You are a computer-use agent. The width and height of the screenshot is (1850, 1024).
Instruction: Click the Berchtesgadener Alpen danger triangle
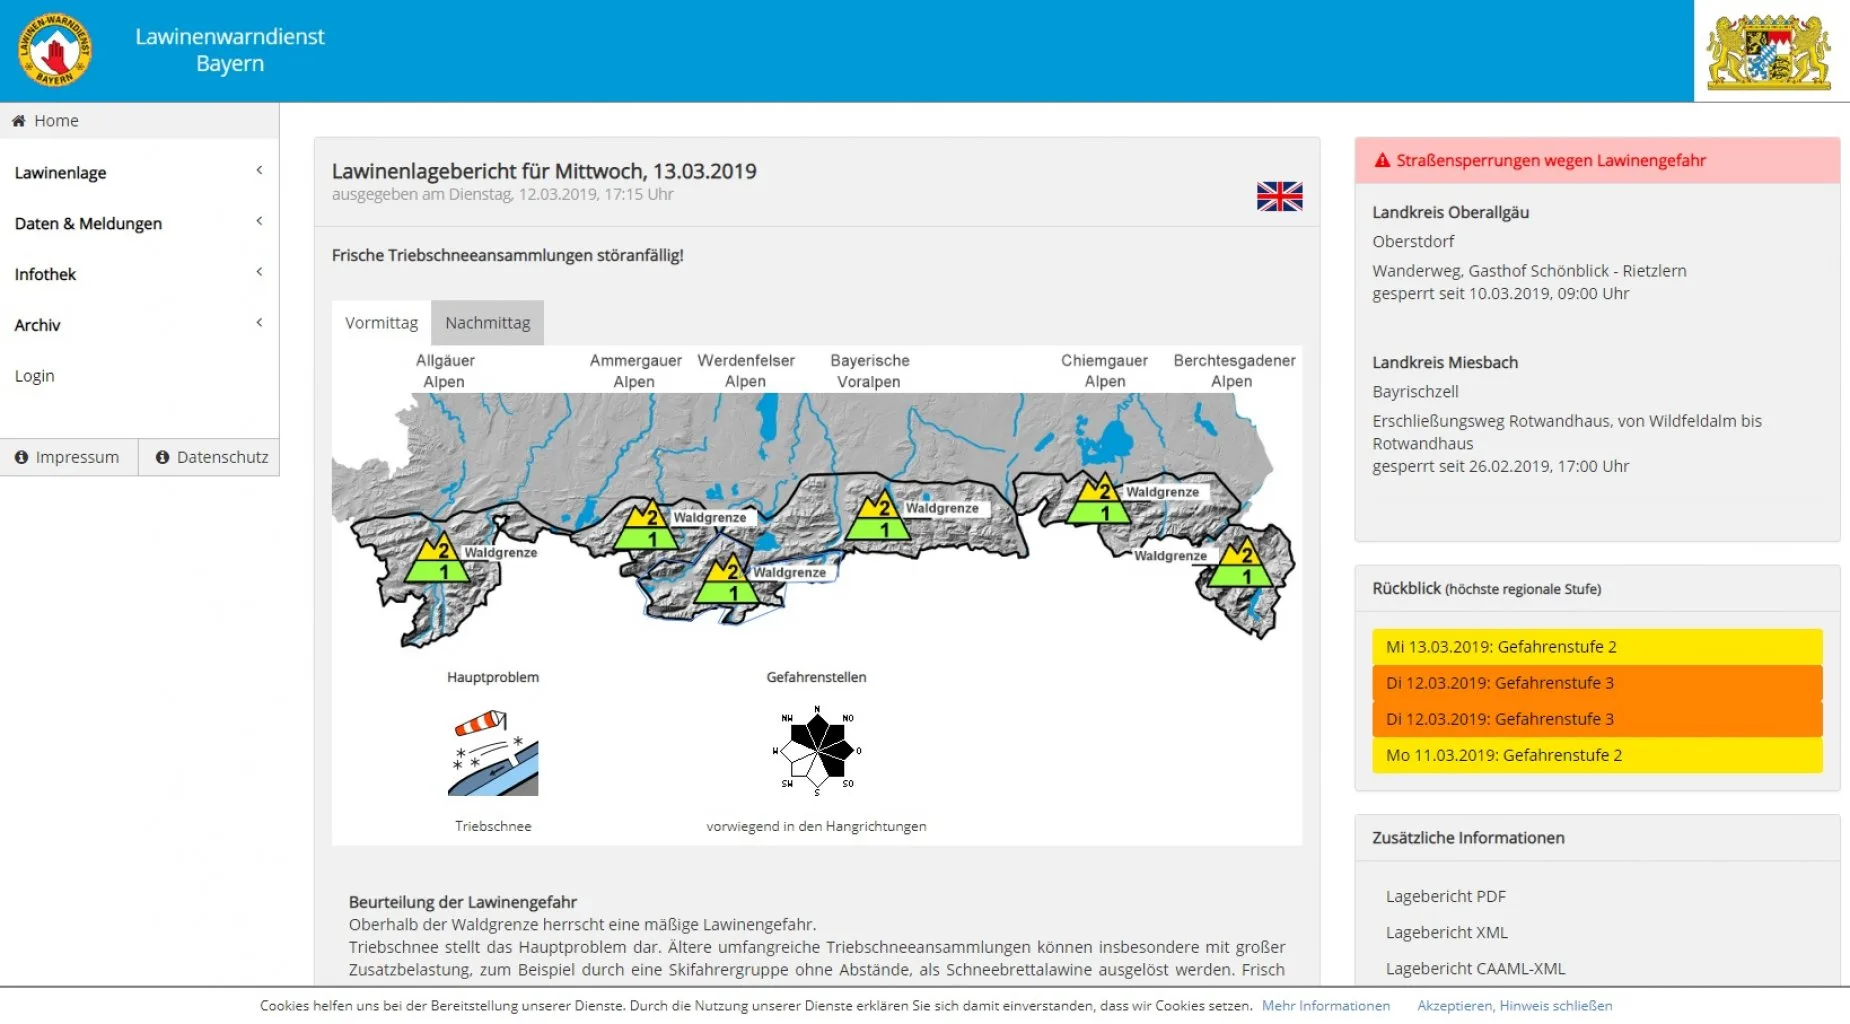[1241, 564]
